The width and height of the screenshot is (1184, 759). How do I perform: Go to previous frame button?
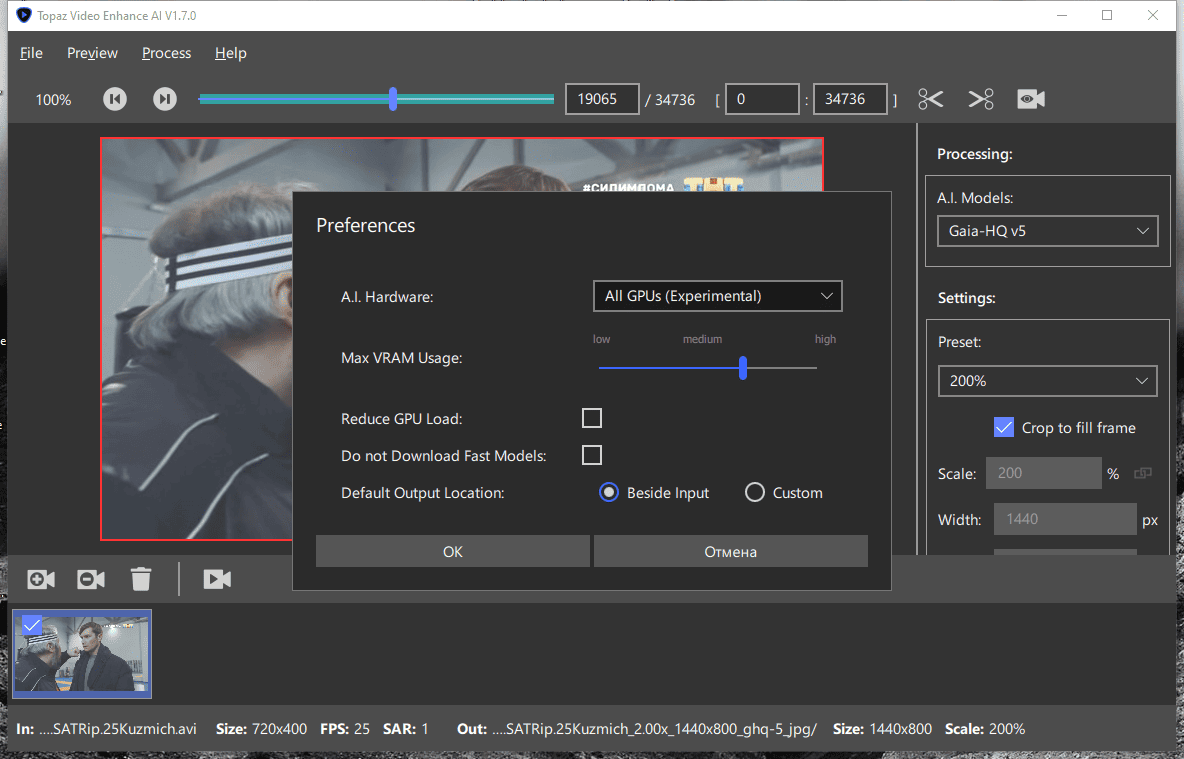pos(115,99)
